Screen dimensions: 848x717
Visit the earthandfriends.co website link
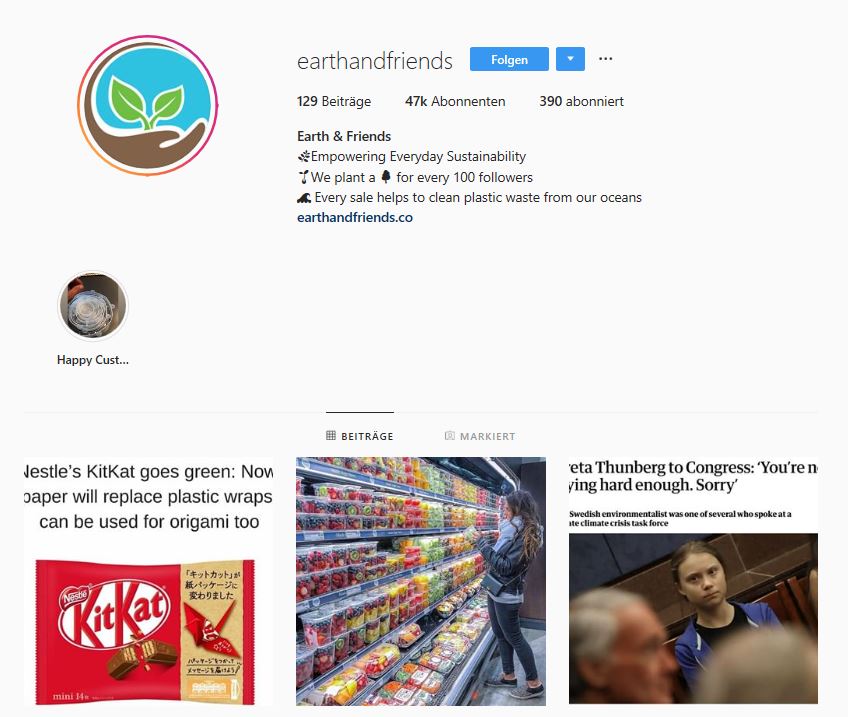click(355, 217)
